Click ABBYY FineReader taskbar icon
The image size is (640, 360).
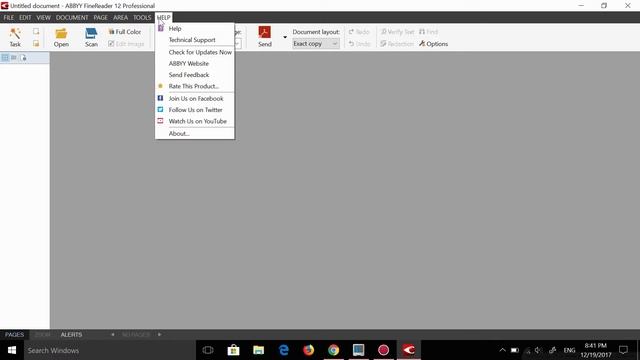[409, 350]
